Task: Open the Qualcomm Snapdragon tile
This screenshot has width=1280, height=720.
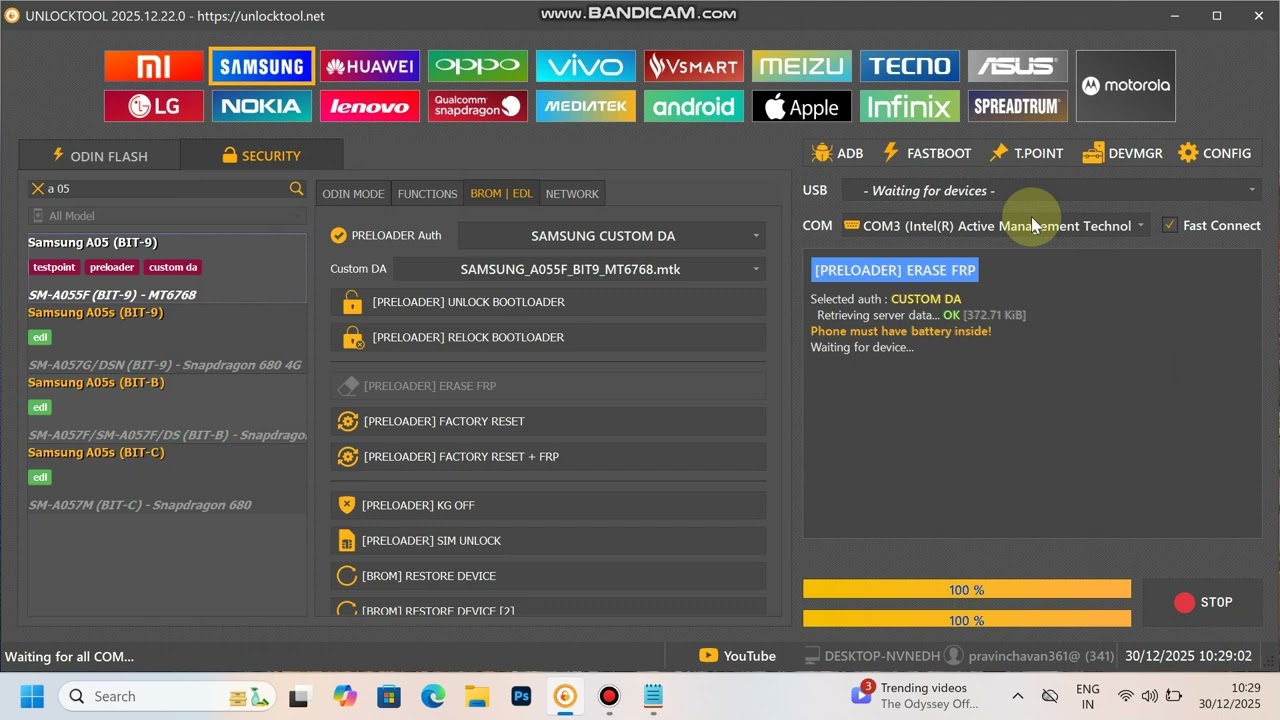Action: click(x=478, y=106)
